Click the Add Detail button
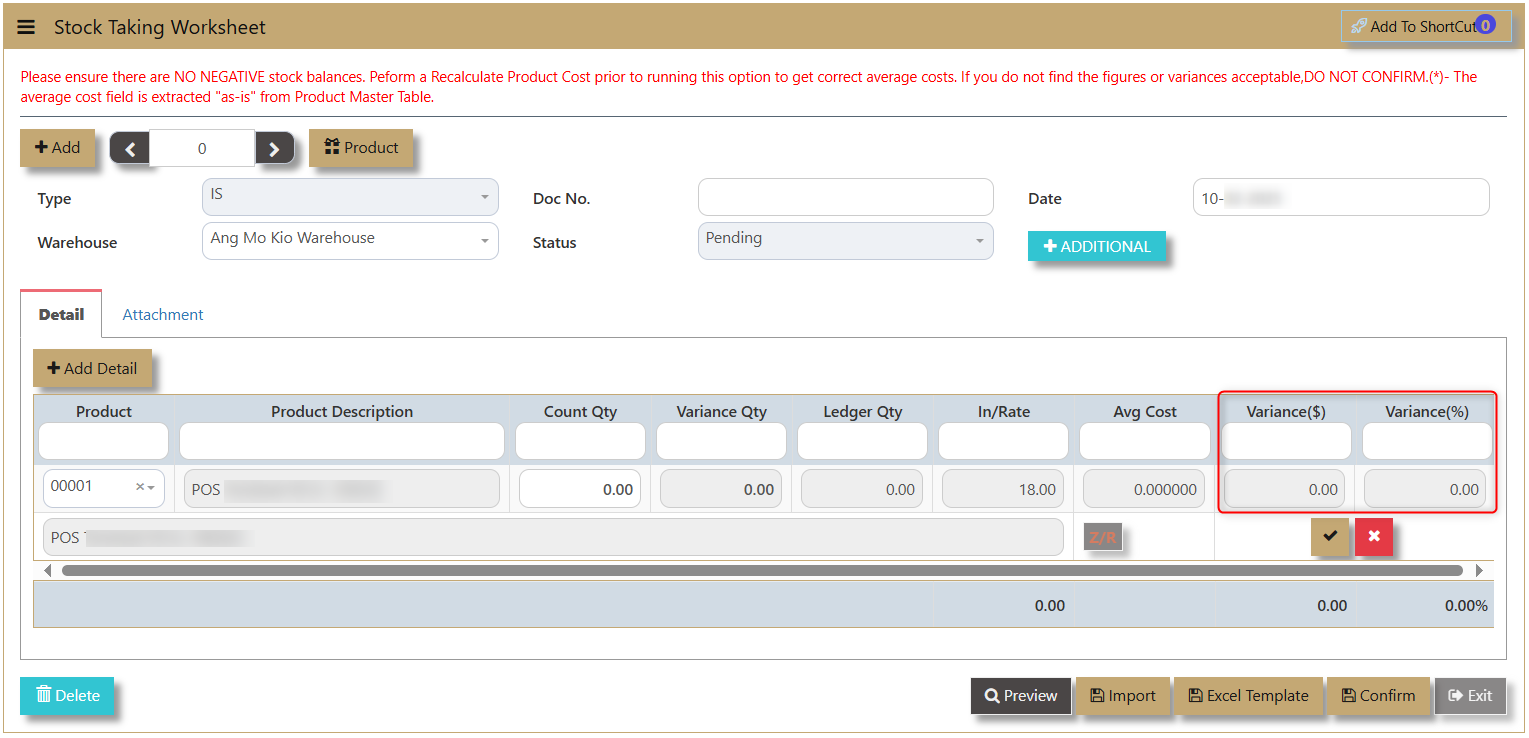This screenshot has height=738, width=1529. coord(92,368)
